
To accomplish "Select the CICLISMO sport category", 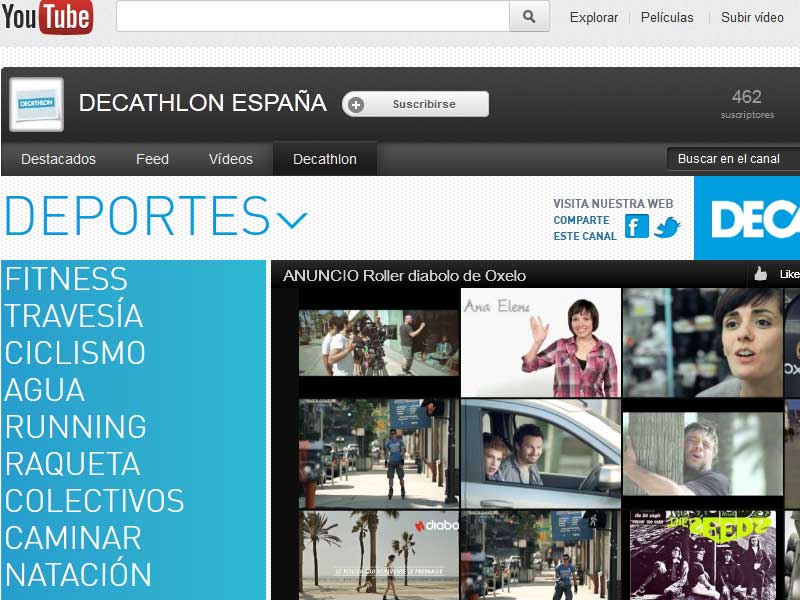I will 75,353.
